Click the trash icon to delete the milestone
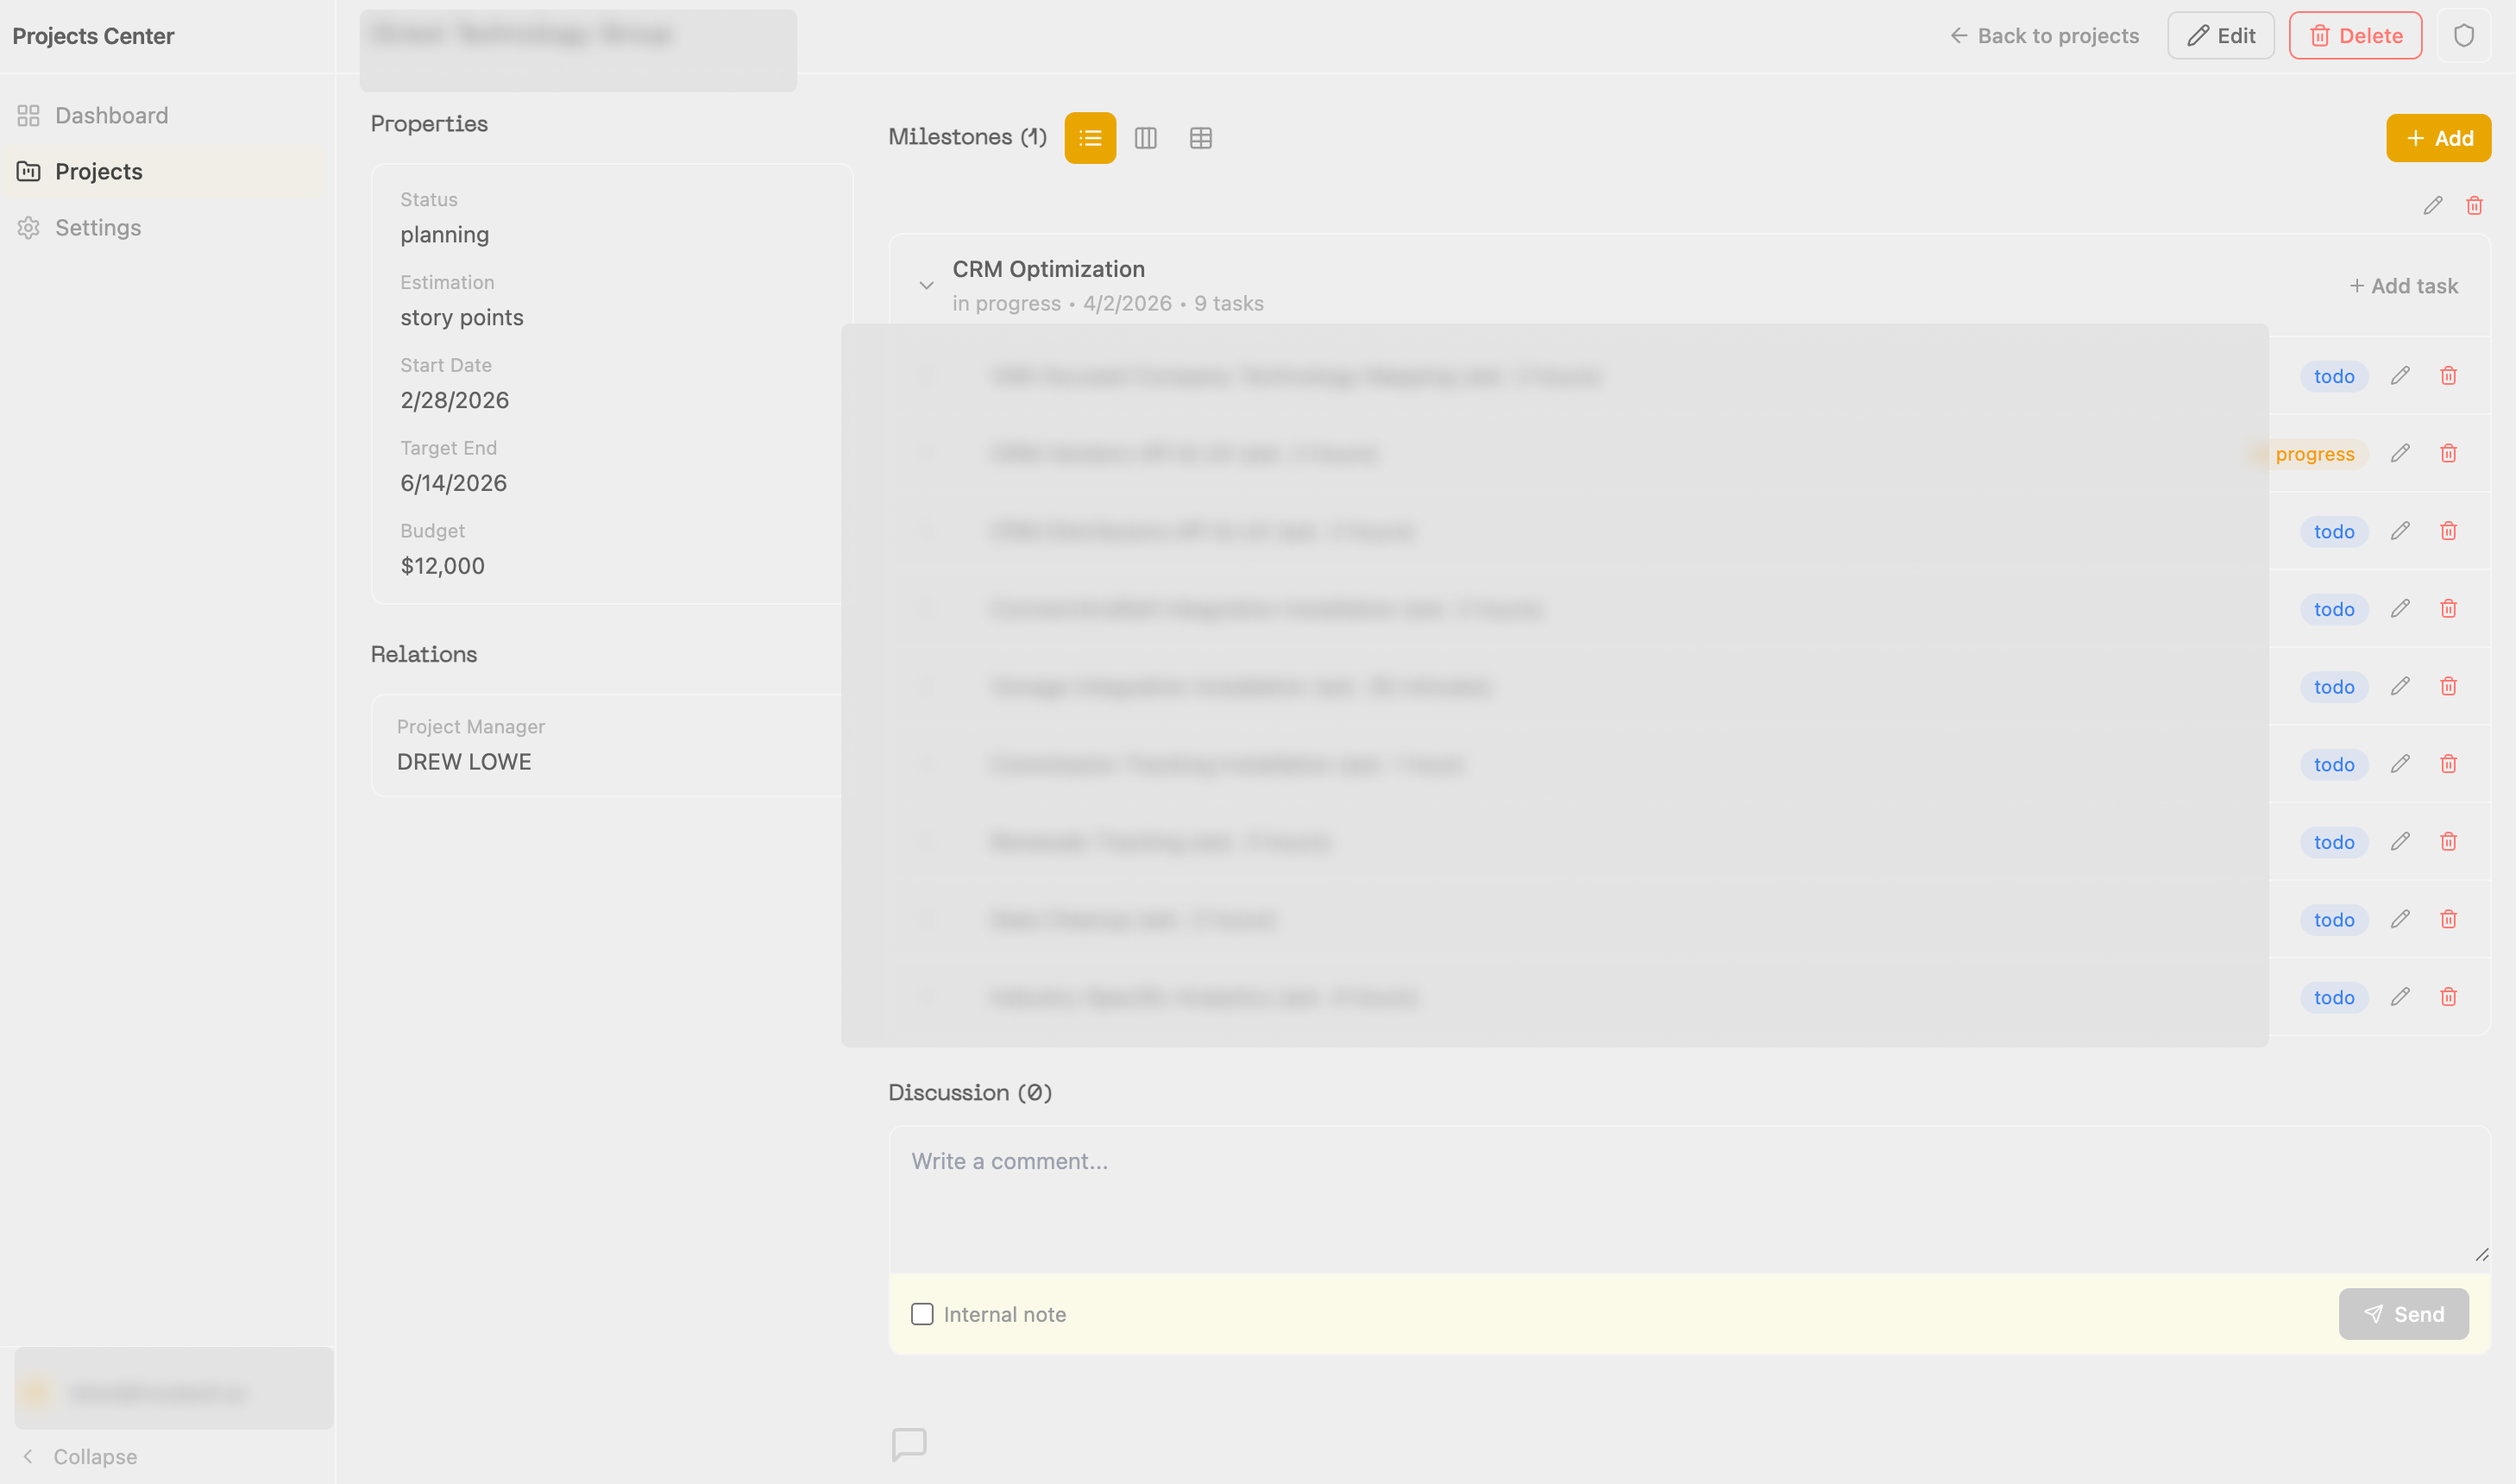This screenshot has height=1484, width=2516. click(2475, 206)
